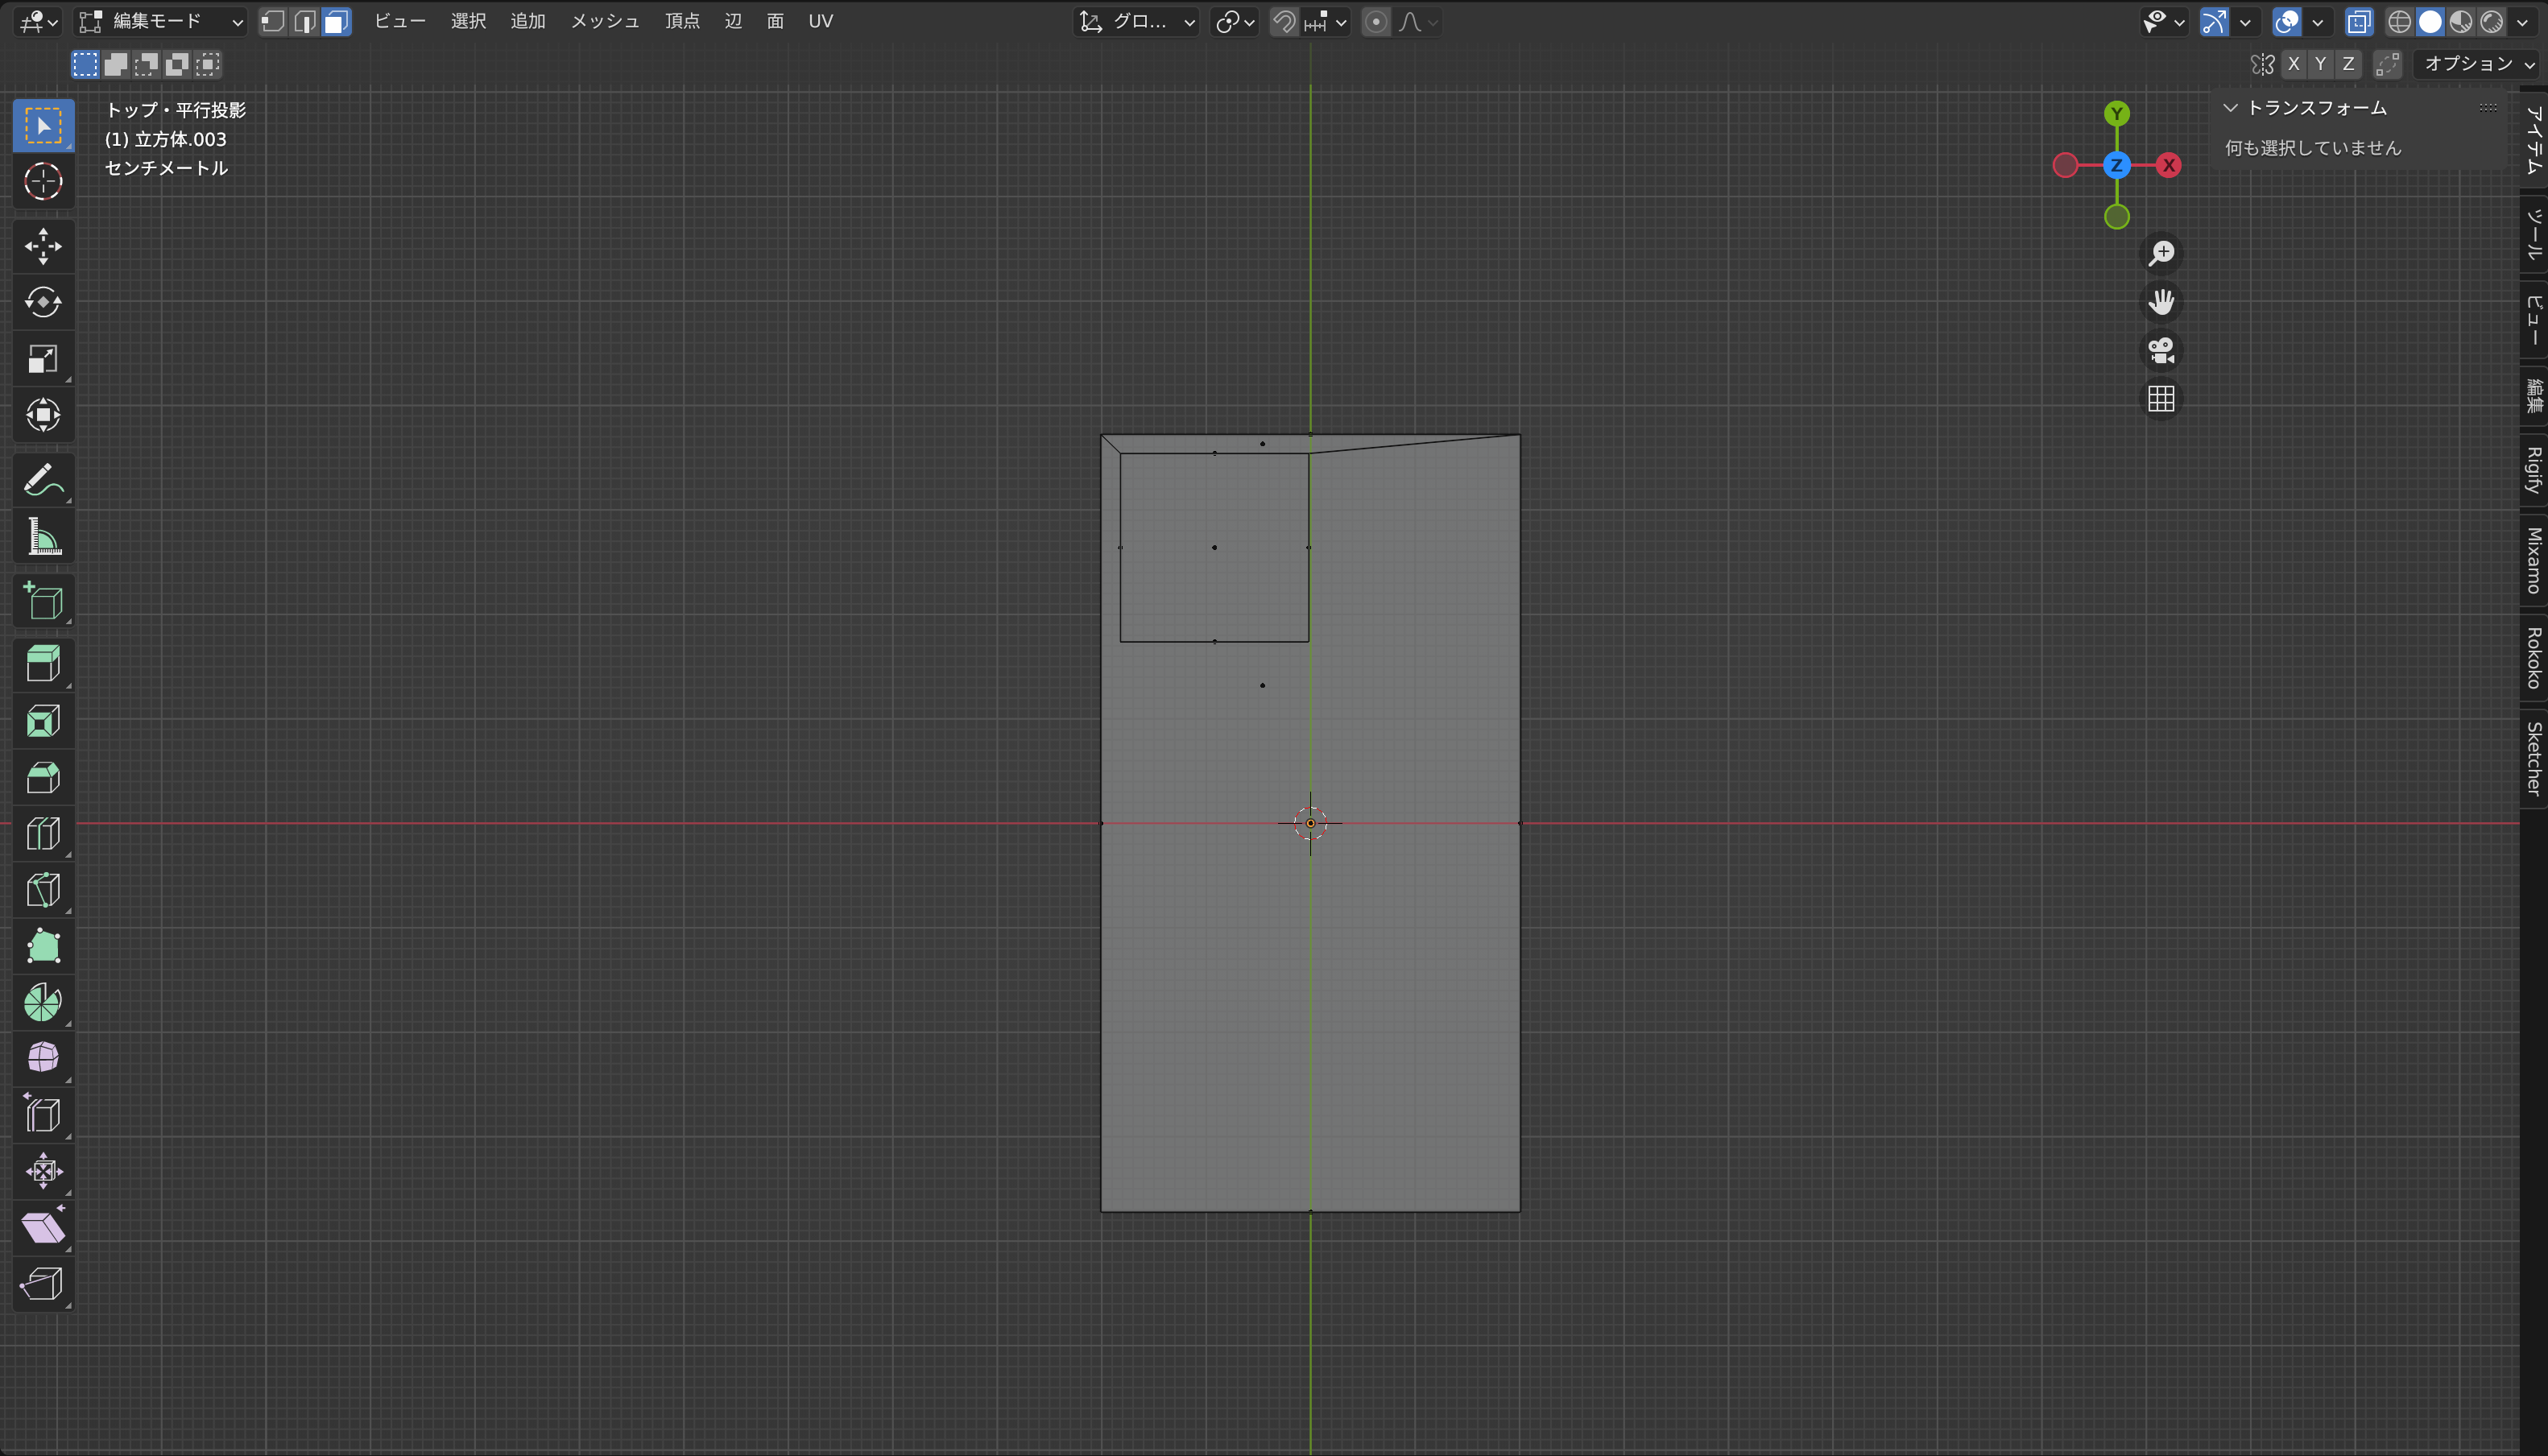
Task: Select the Extrude Region tool
Action: (x=43, y=664)
